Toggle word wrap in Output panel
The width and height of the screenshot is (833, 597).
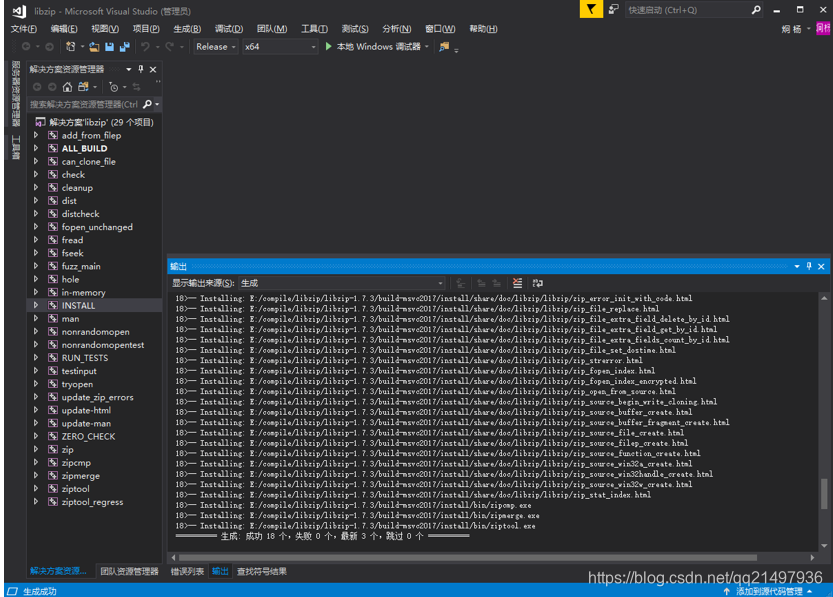pos(538,283)
